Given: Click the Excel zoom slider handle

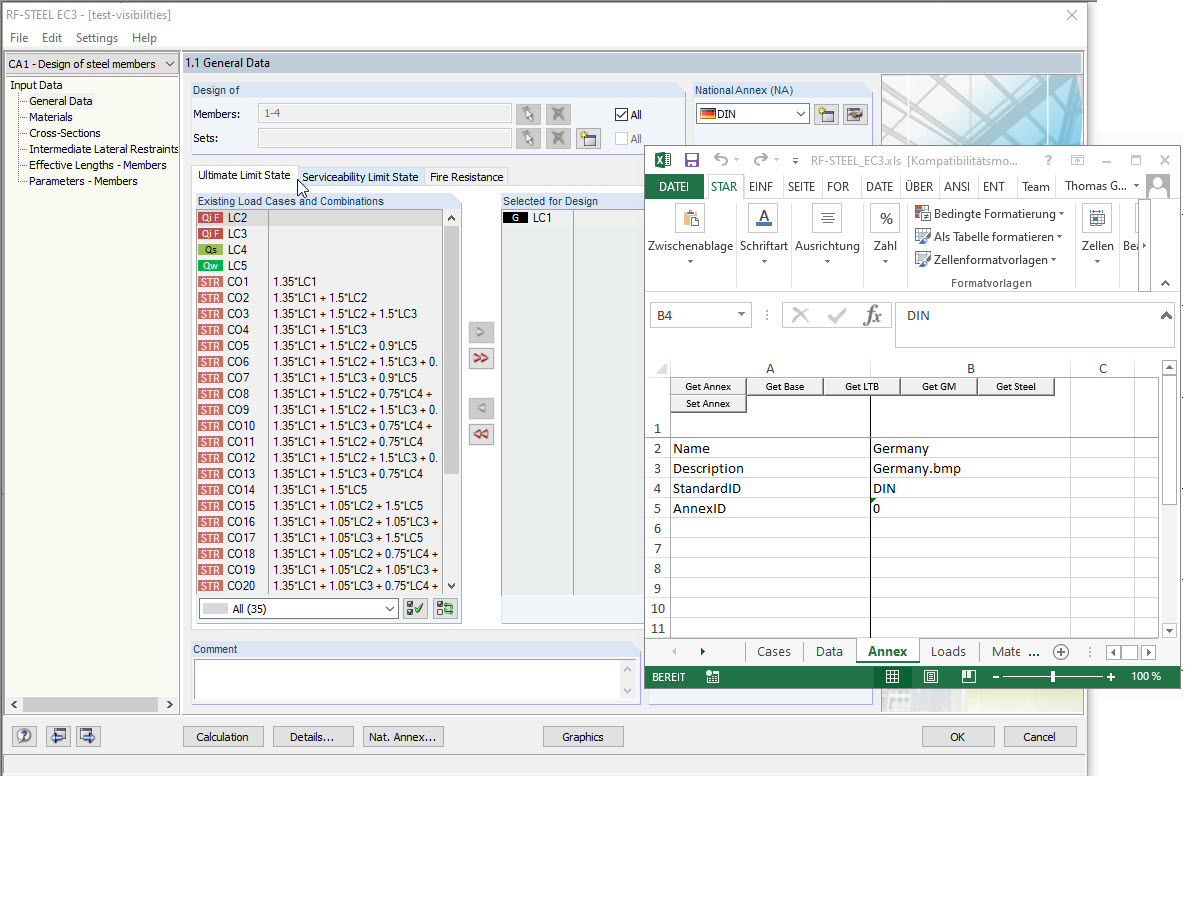Looking at the screenshot, I should tap(1053, 677).
